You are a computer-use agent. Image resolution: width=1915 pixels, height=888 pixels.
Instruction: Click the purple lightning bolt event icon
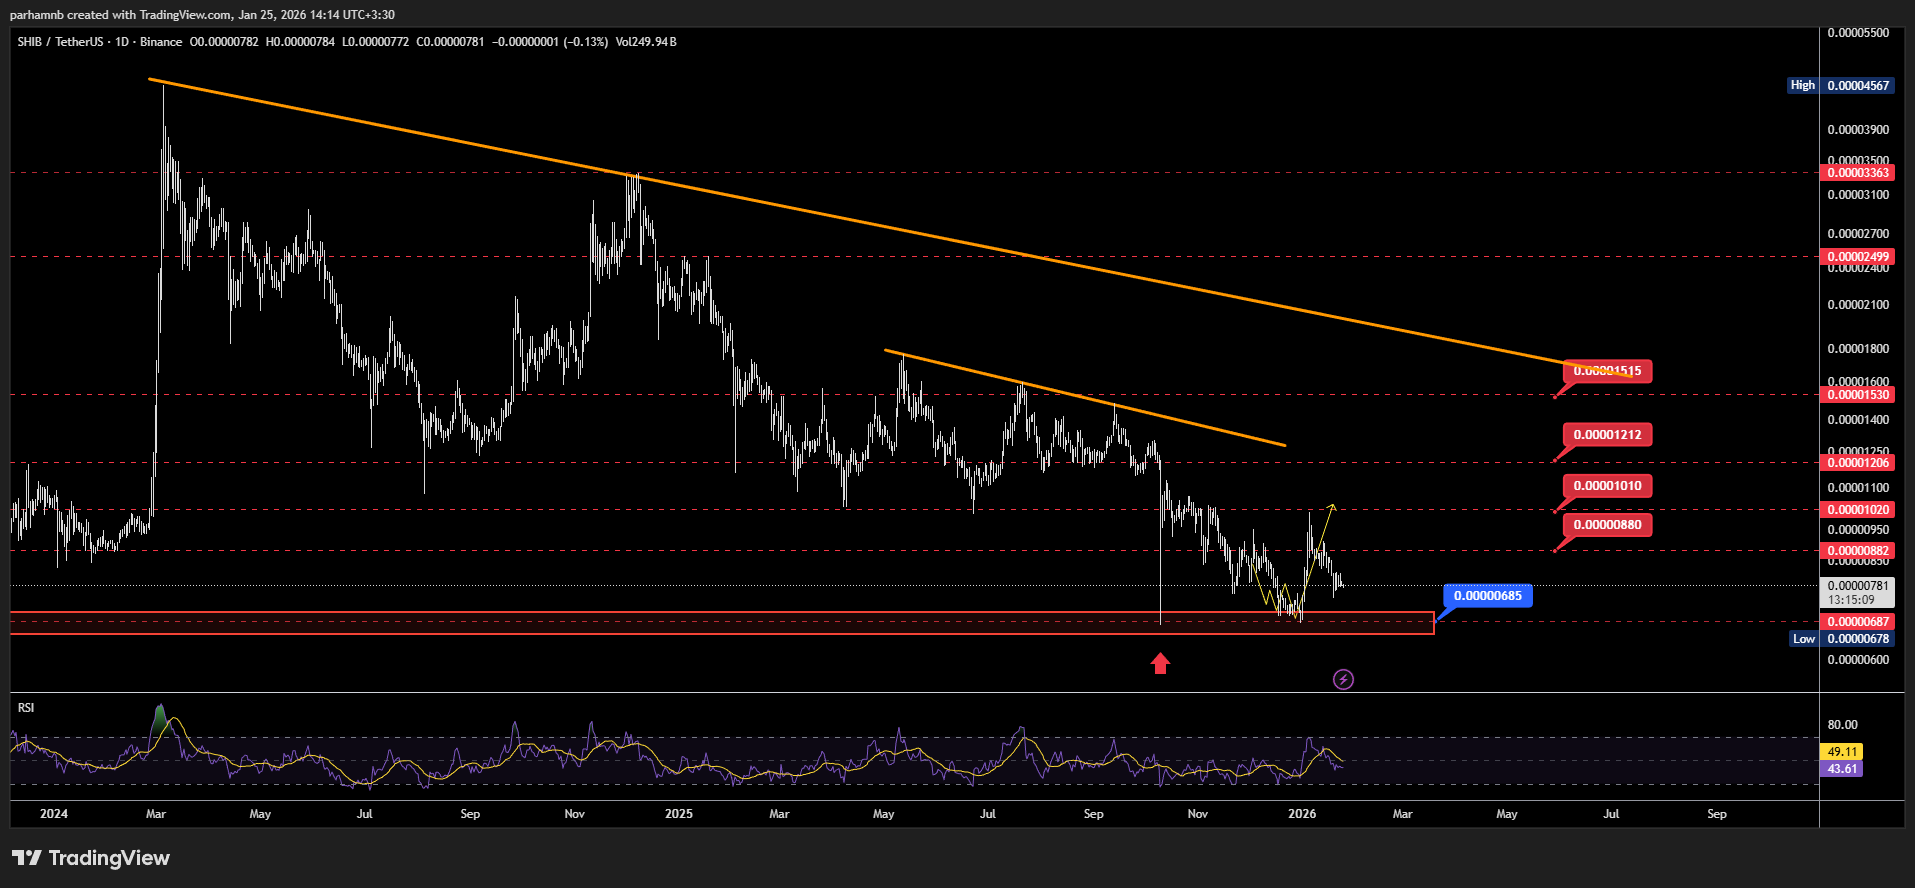[1343, 680]
